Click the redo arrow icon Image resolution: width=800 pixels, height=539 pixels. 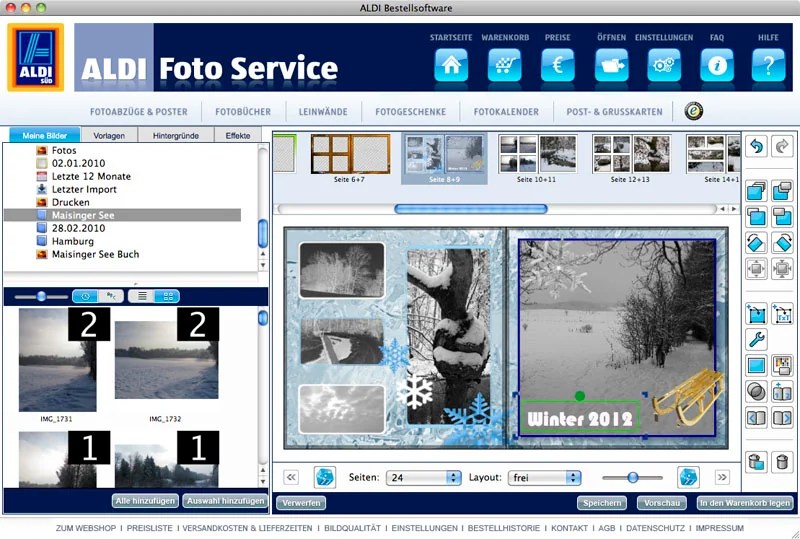click(782, 147)
